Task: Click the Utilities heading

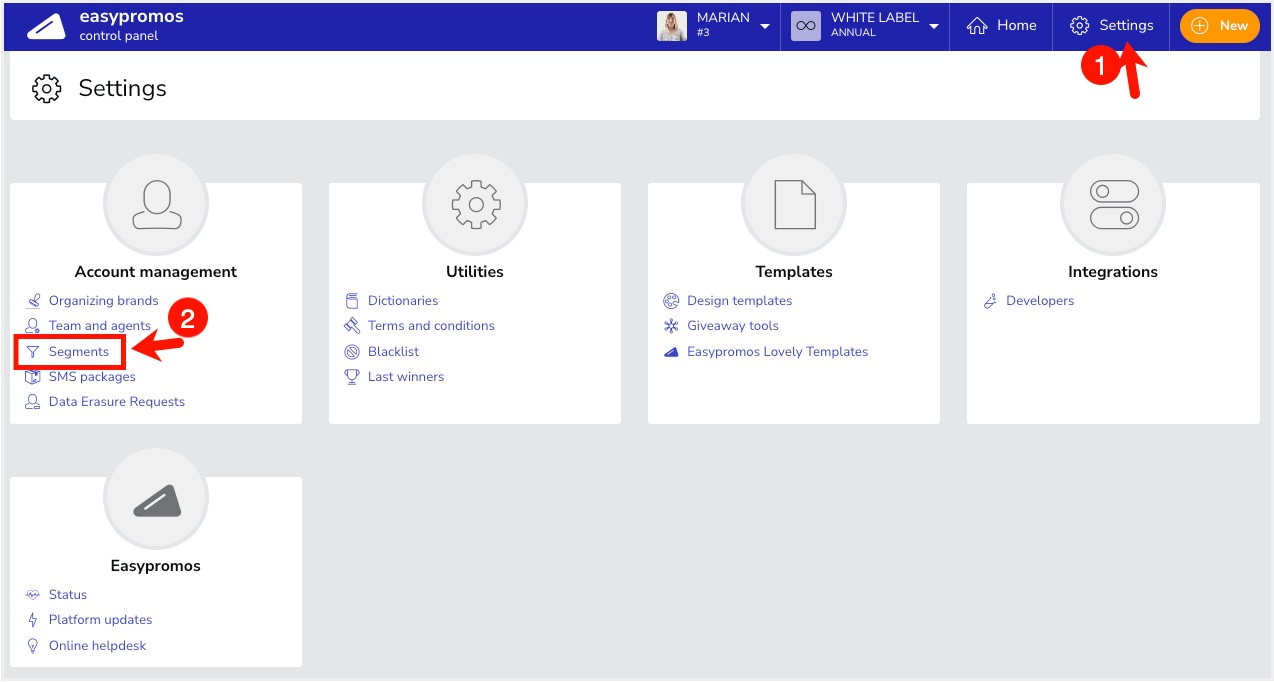Action: click(475, 271)
